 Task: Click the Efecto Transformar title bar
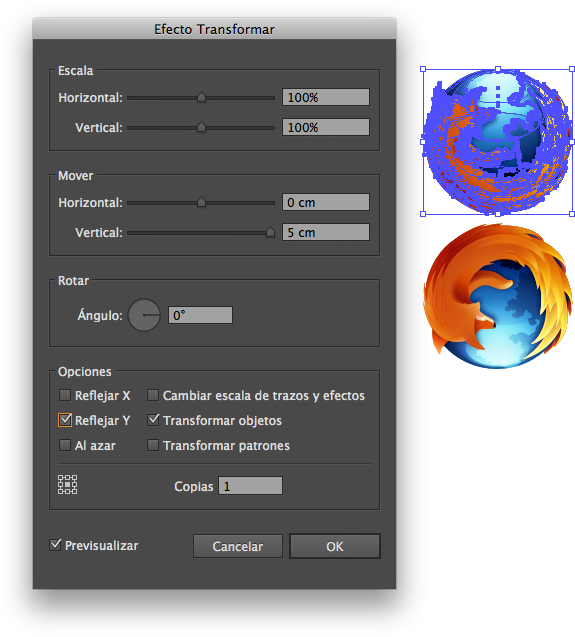click(215, 29)
